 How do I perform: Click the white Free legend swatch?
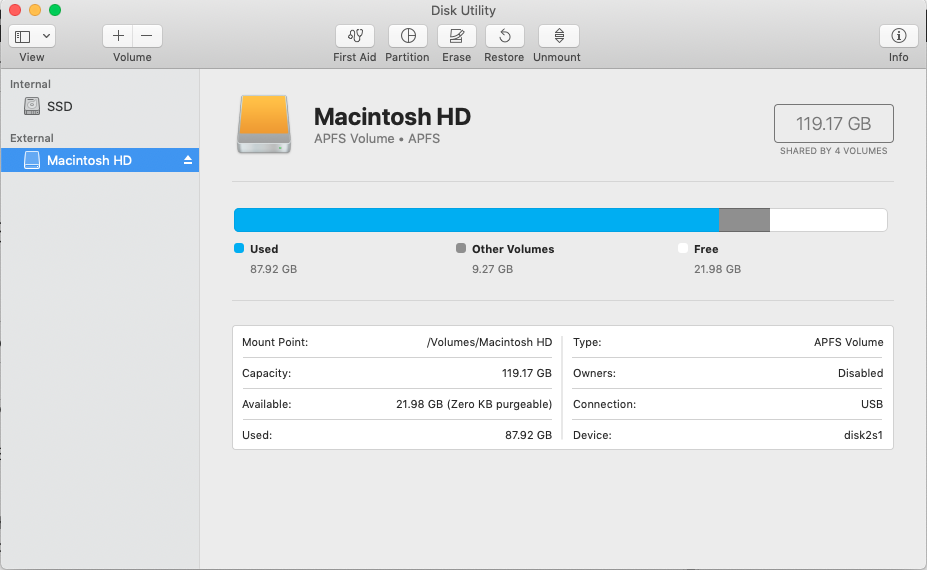tap(683, 248)
